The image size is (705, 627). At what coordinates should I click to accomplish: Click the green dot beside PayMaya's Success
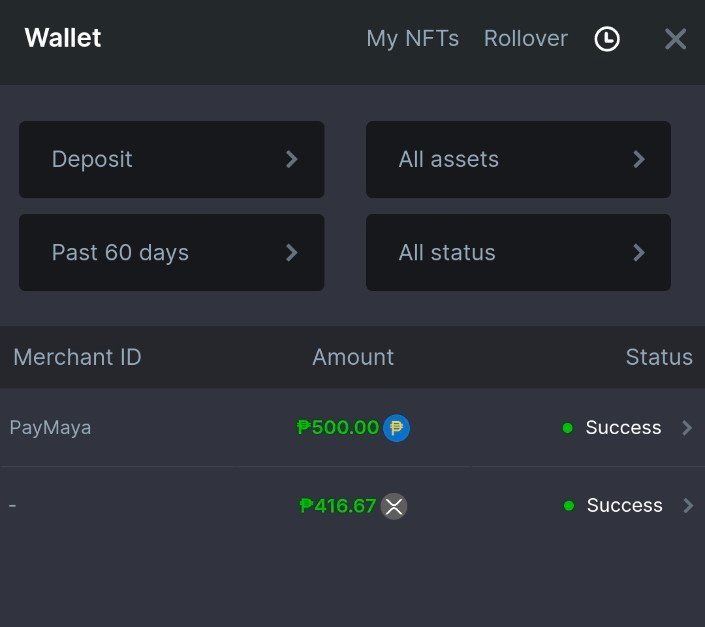tap(567, 428)
